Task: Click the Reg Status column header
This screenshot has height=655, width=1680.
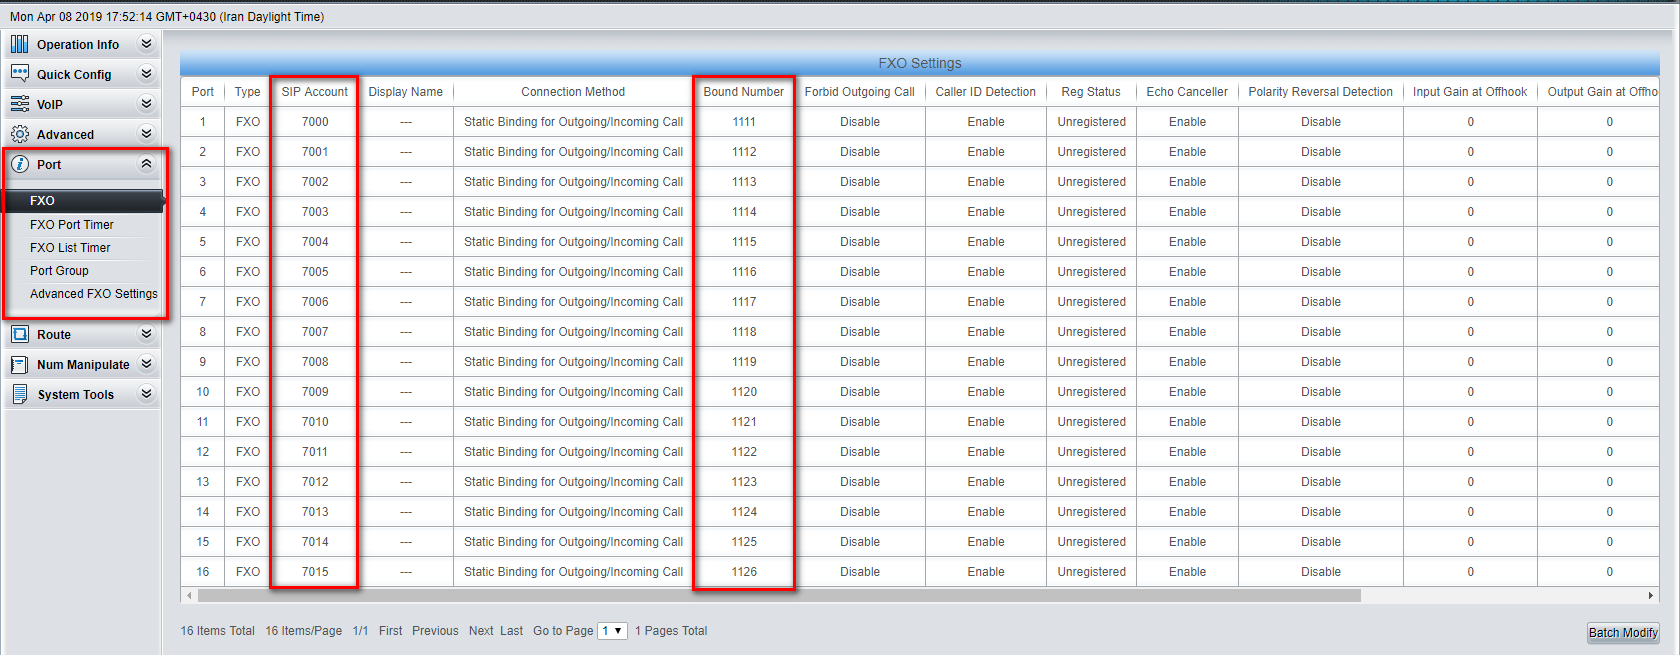Action: 1091,92
